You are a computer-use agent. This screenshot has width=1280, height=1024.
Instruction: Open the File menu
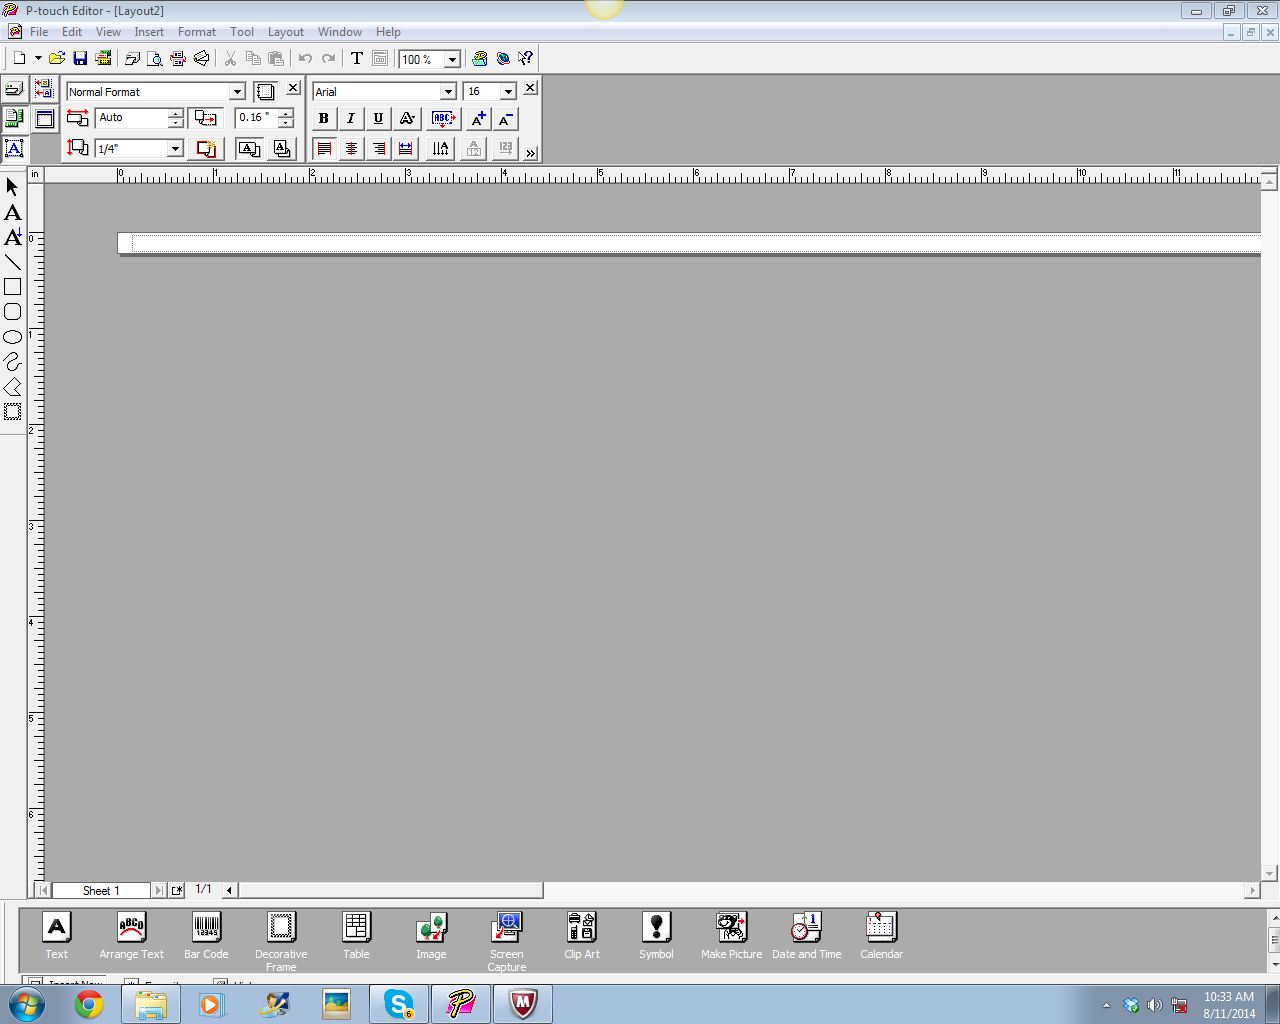pos(39,32)
